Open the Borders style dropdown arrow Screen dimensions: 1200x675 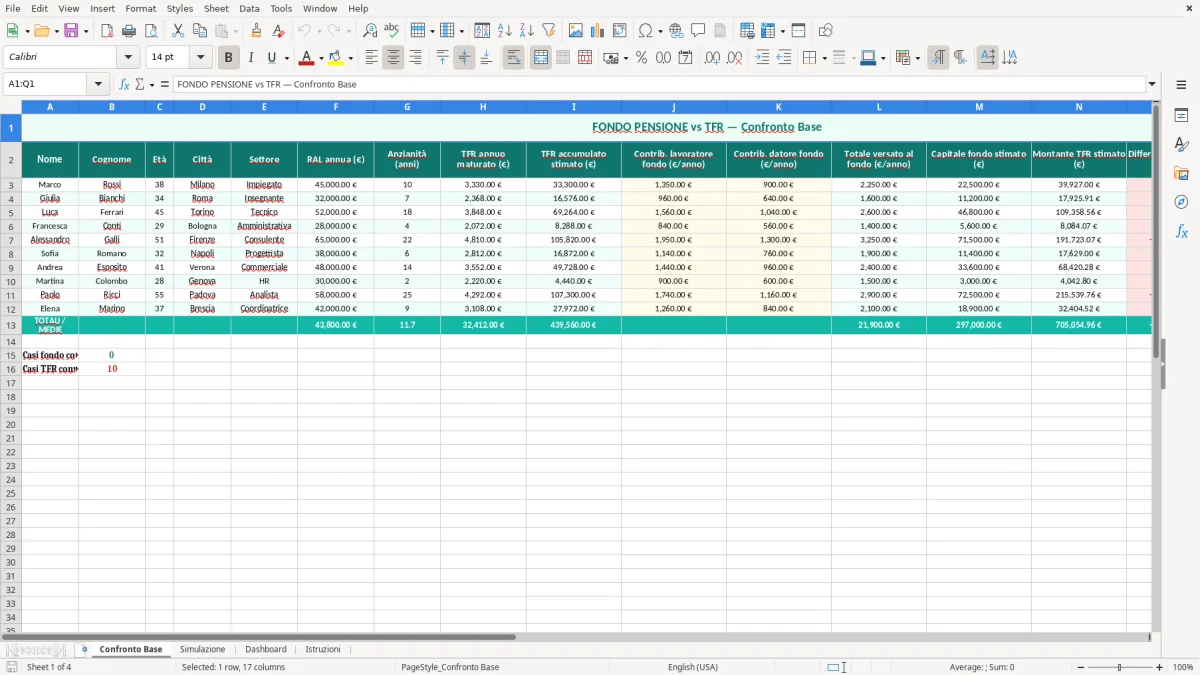[824, 58]
